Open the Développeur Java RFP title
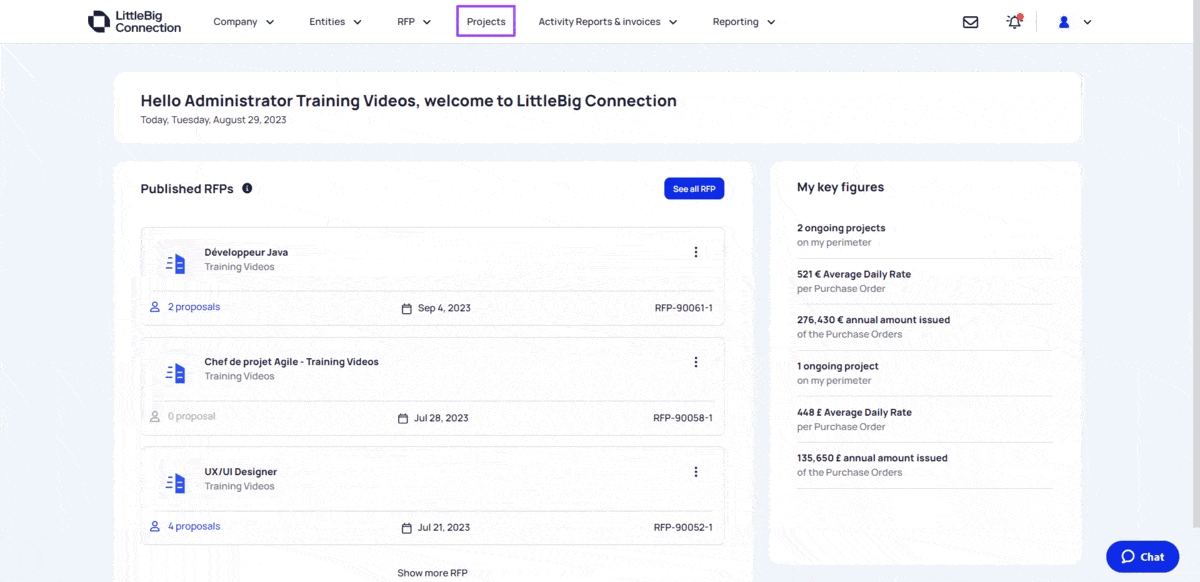 (246, 252)
